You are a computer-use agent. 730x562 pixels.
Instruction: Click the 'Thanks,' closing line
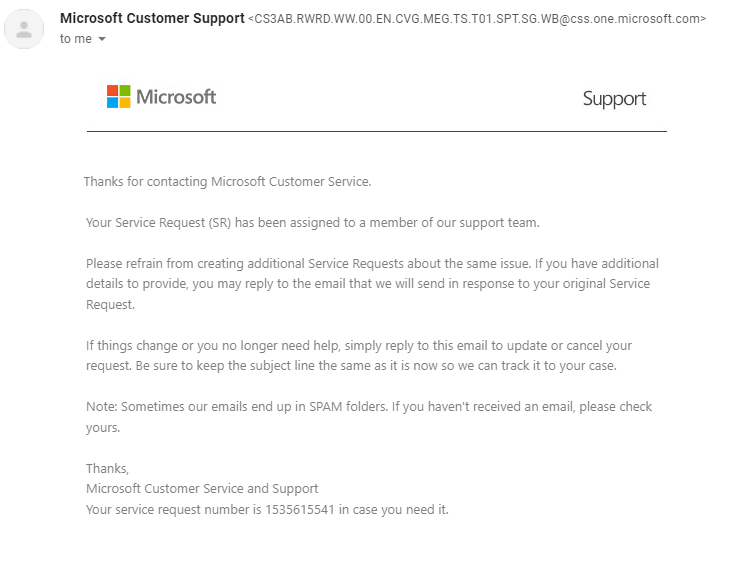pos(107,468)
